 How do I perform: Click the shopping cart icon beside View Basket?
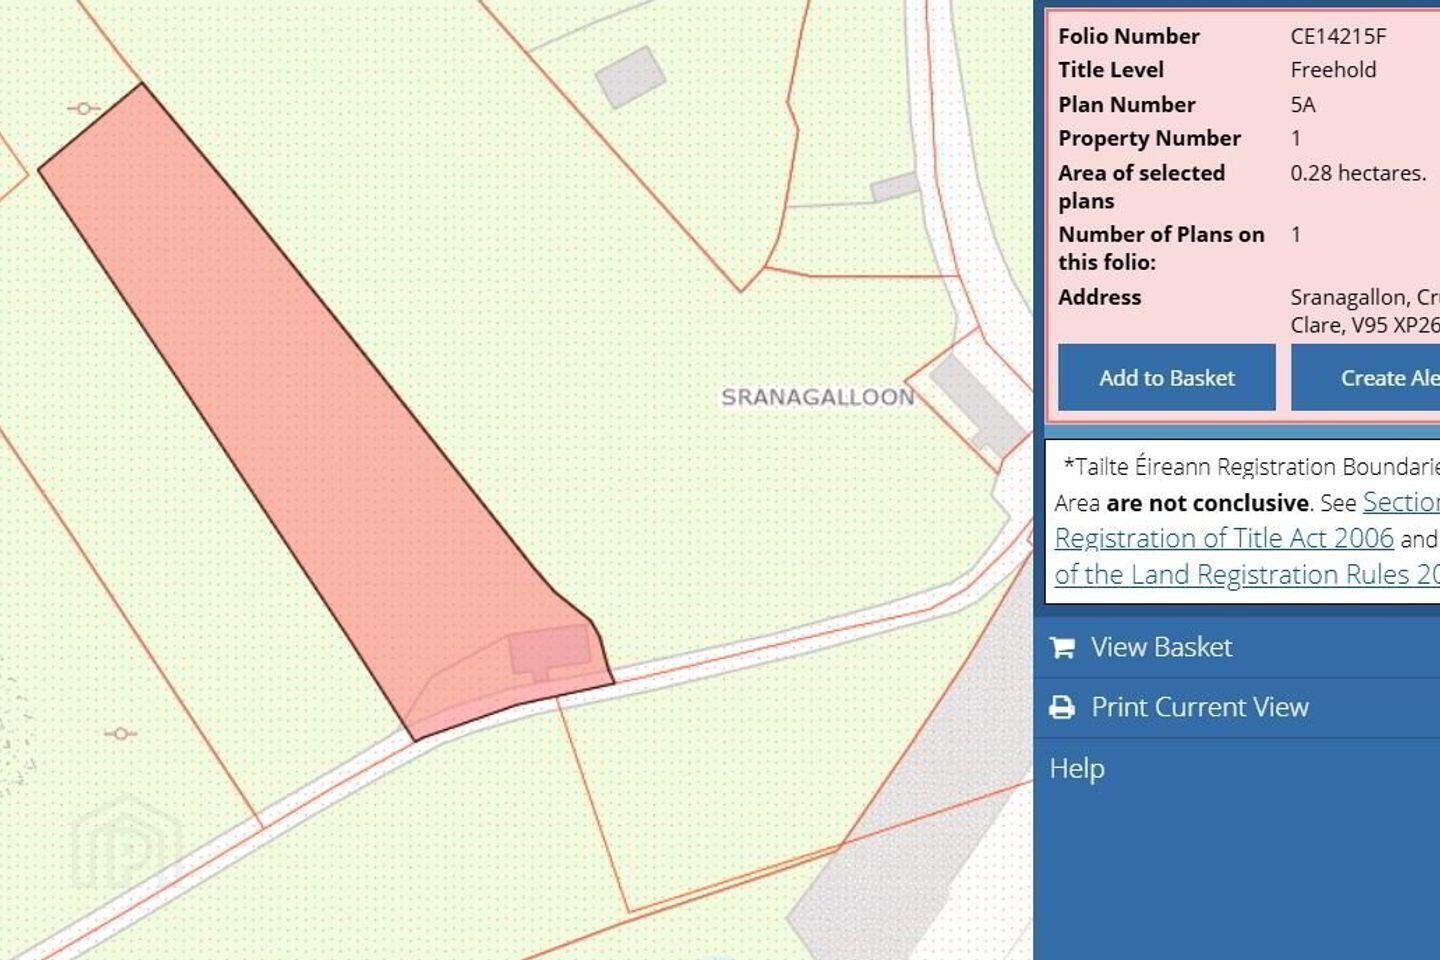click(x=1062, y=648)
